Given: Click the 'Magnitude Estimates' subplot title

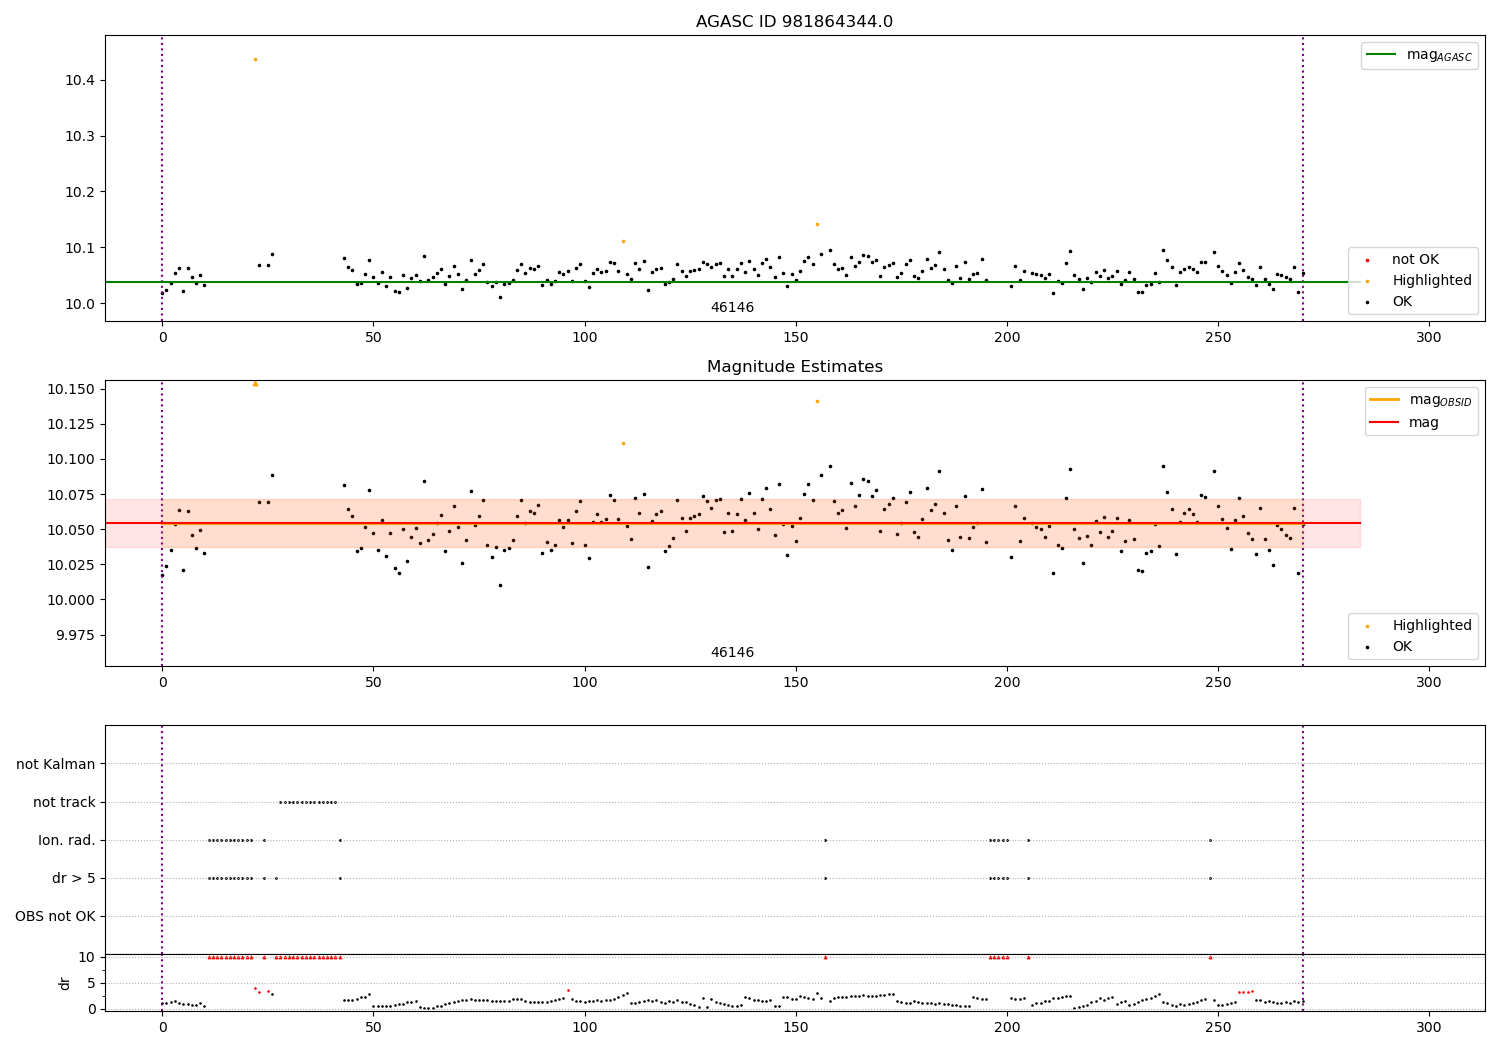Looking at the screenshot, I should [x=795, y=367].
